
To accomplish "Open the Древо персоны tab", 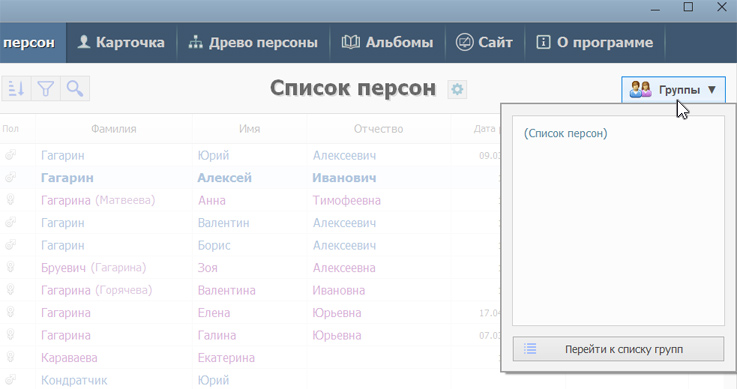I will [x=253, y=42].
